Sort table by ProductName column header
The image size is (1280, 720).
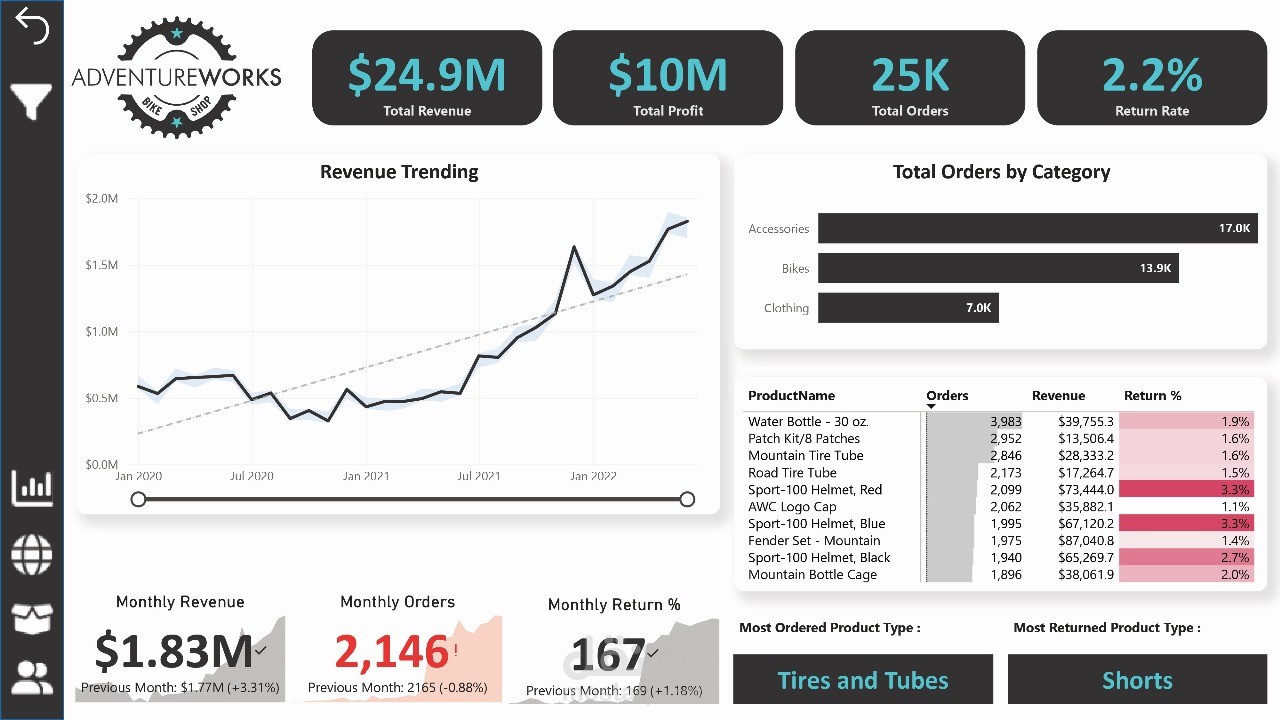[791, 395]
